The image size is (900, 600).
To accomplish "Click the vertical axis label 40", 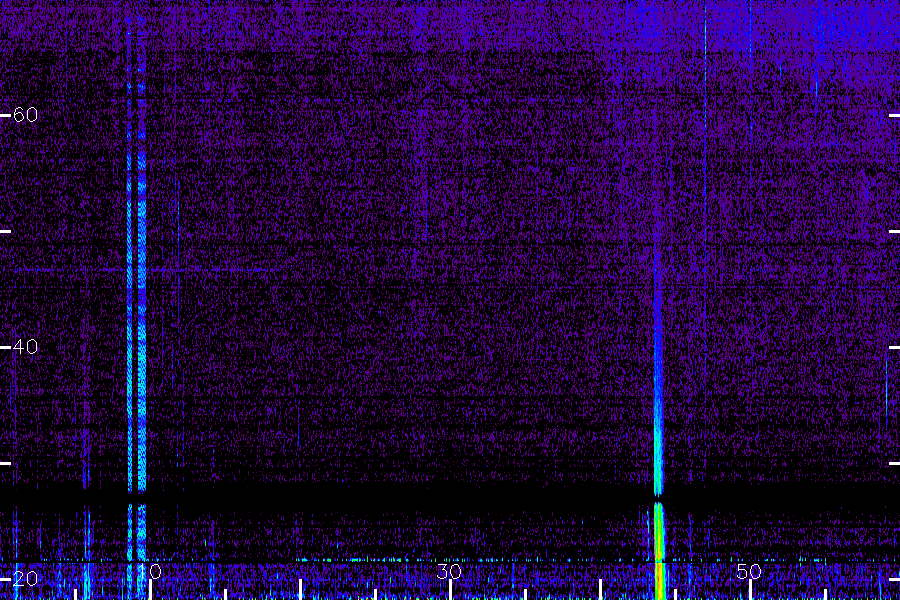I will (x=25, y=347).
